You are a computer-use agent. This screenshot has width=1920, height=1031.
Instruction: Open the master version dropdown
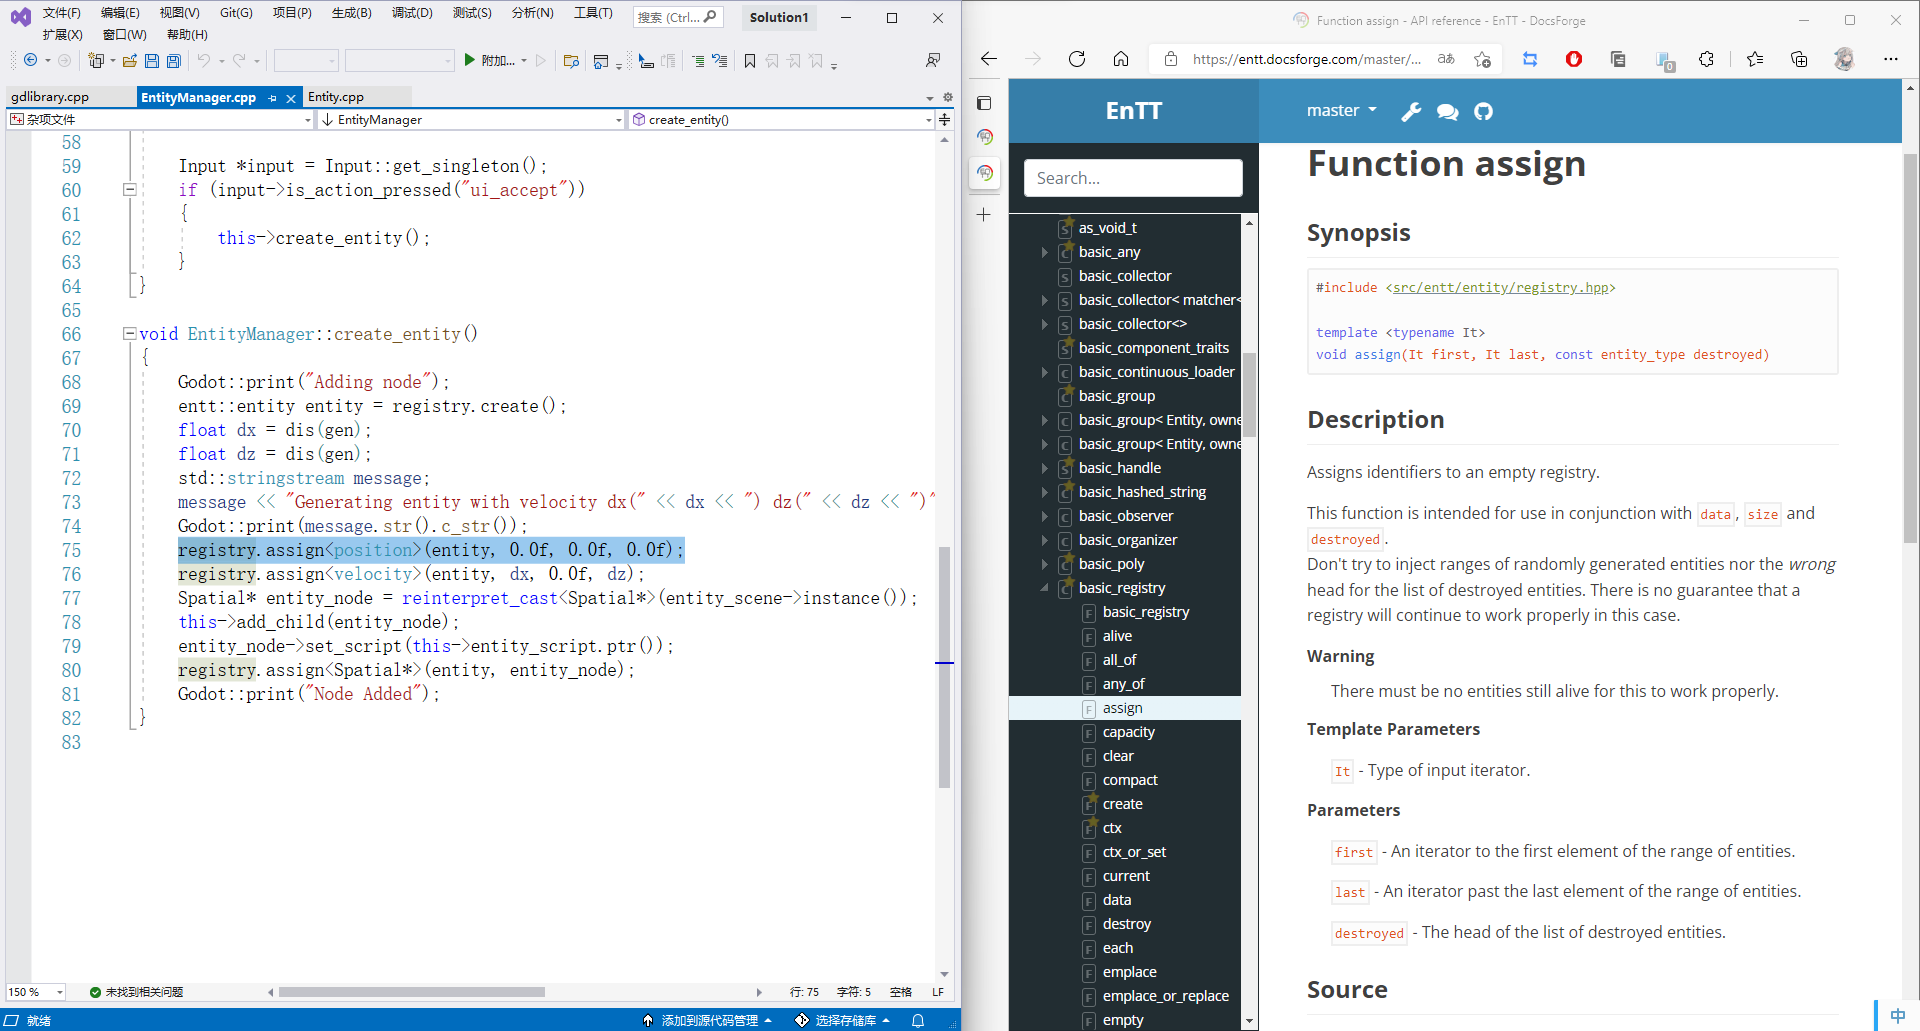(x=1342, y=110)
